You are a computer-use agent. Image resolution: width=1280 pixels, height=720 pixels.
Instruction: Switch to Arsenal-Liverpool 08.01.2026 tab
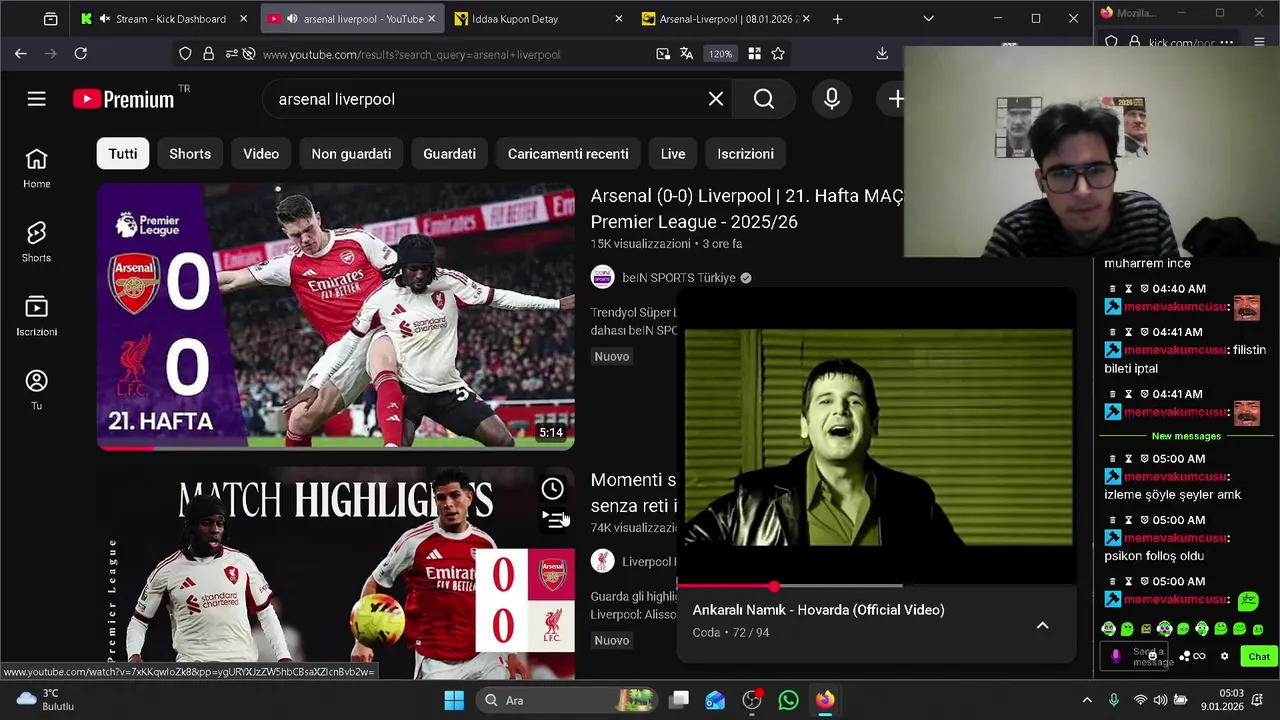click(727, 19)
